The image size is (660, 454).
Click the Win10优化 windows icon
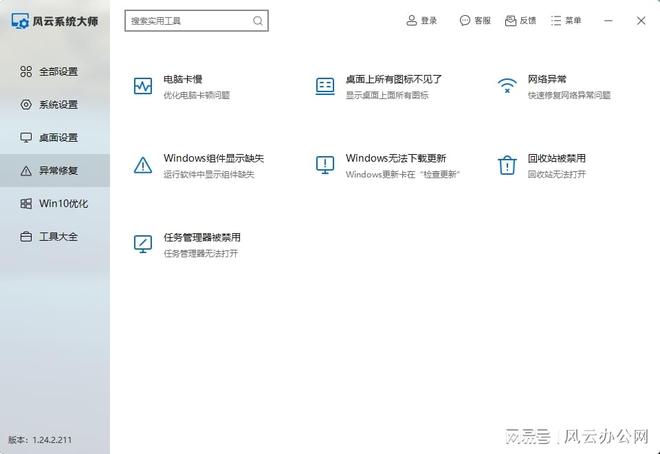pyautogui.click(x=26, y=204)
